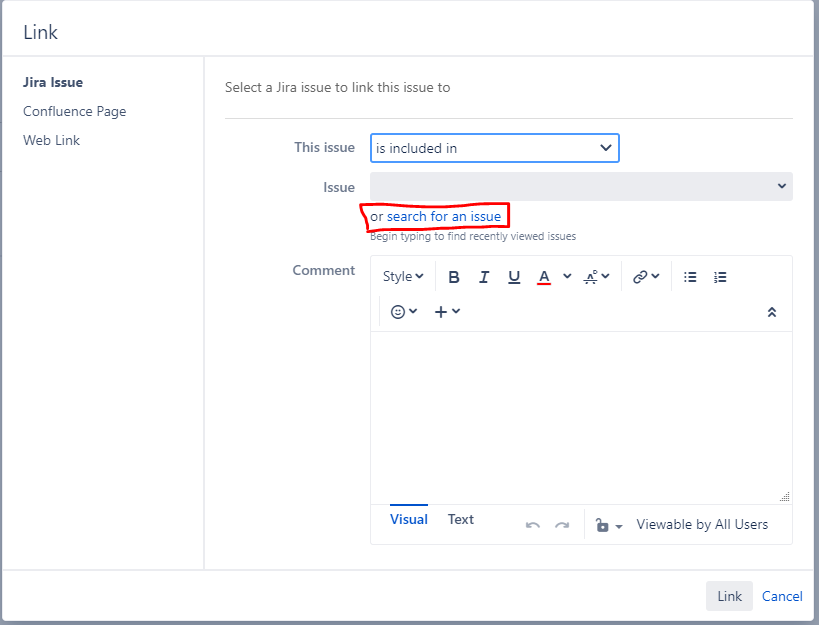Screen dimensions: 819x625
Task: Click the comment area resize handle
Action: tap(785, 497)
